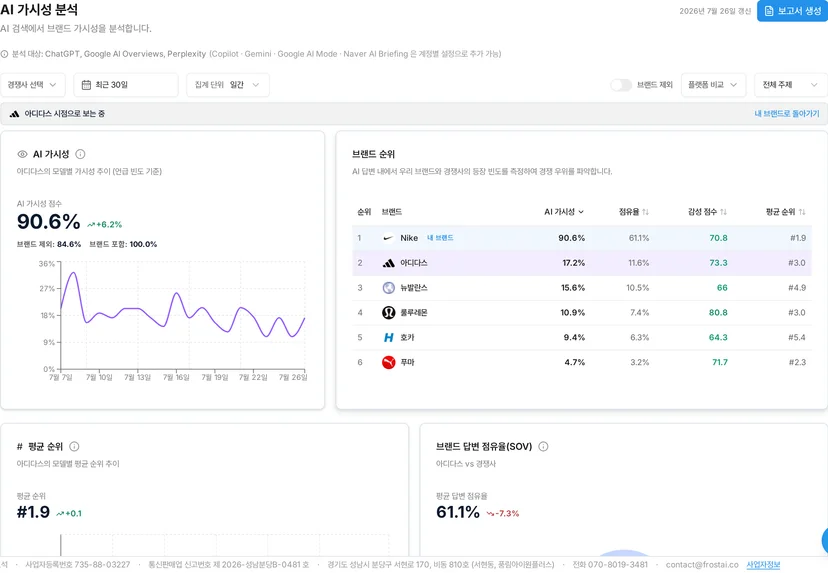
Task: Click the 61.1% 평균 답변 점유율 value
Action: (458, 512)
